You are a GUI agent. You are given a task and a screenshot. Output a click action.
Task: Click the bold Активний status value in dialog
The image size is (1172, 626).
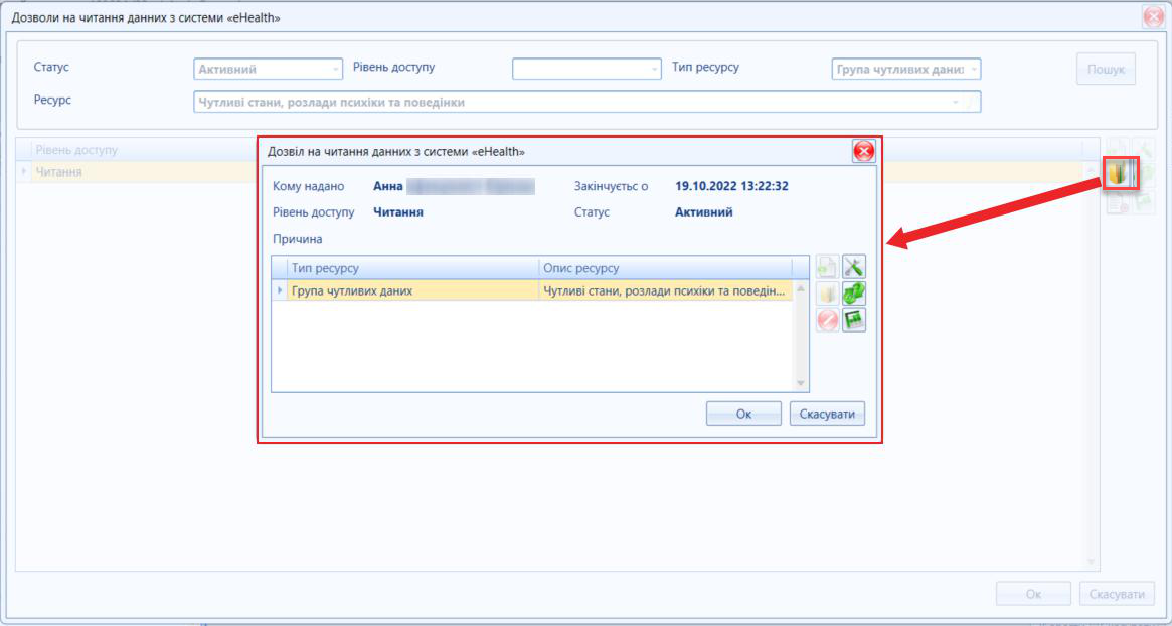click(x=703, y=212)
